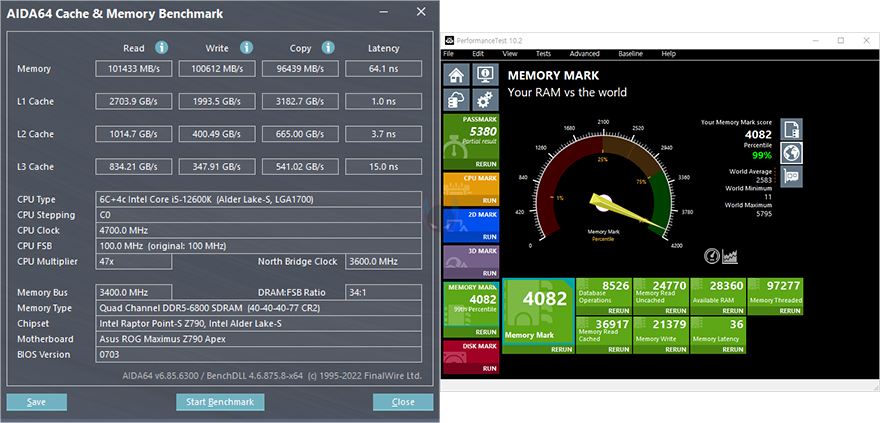Select the Memory Threaded 97277 score
Viewport: 880px width, 423px height.
point(783,286)
